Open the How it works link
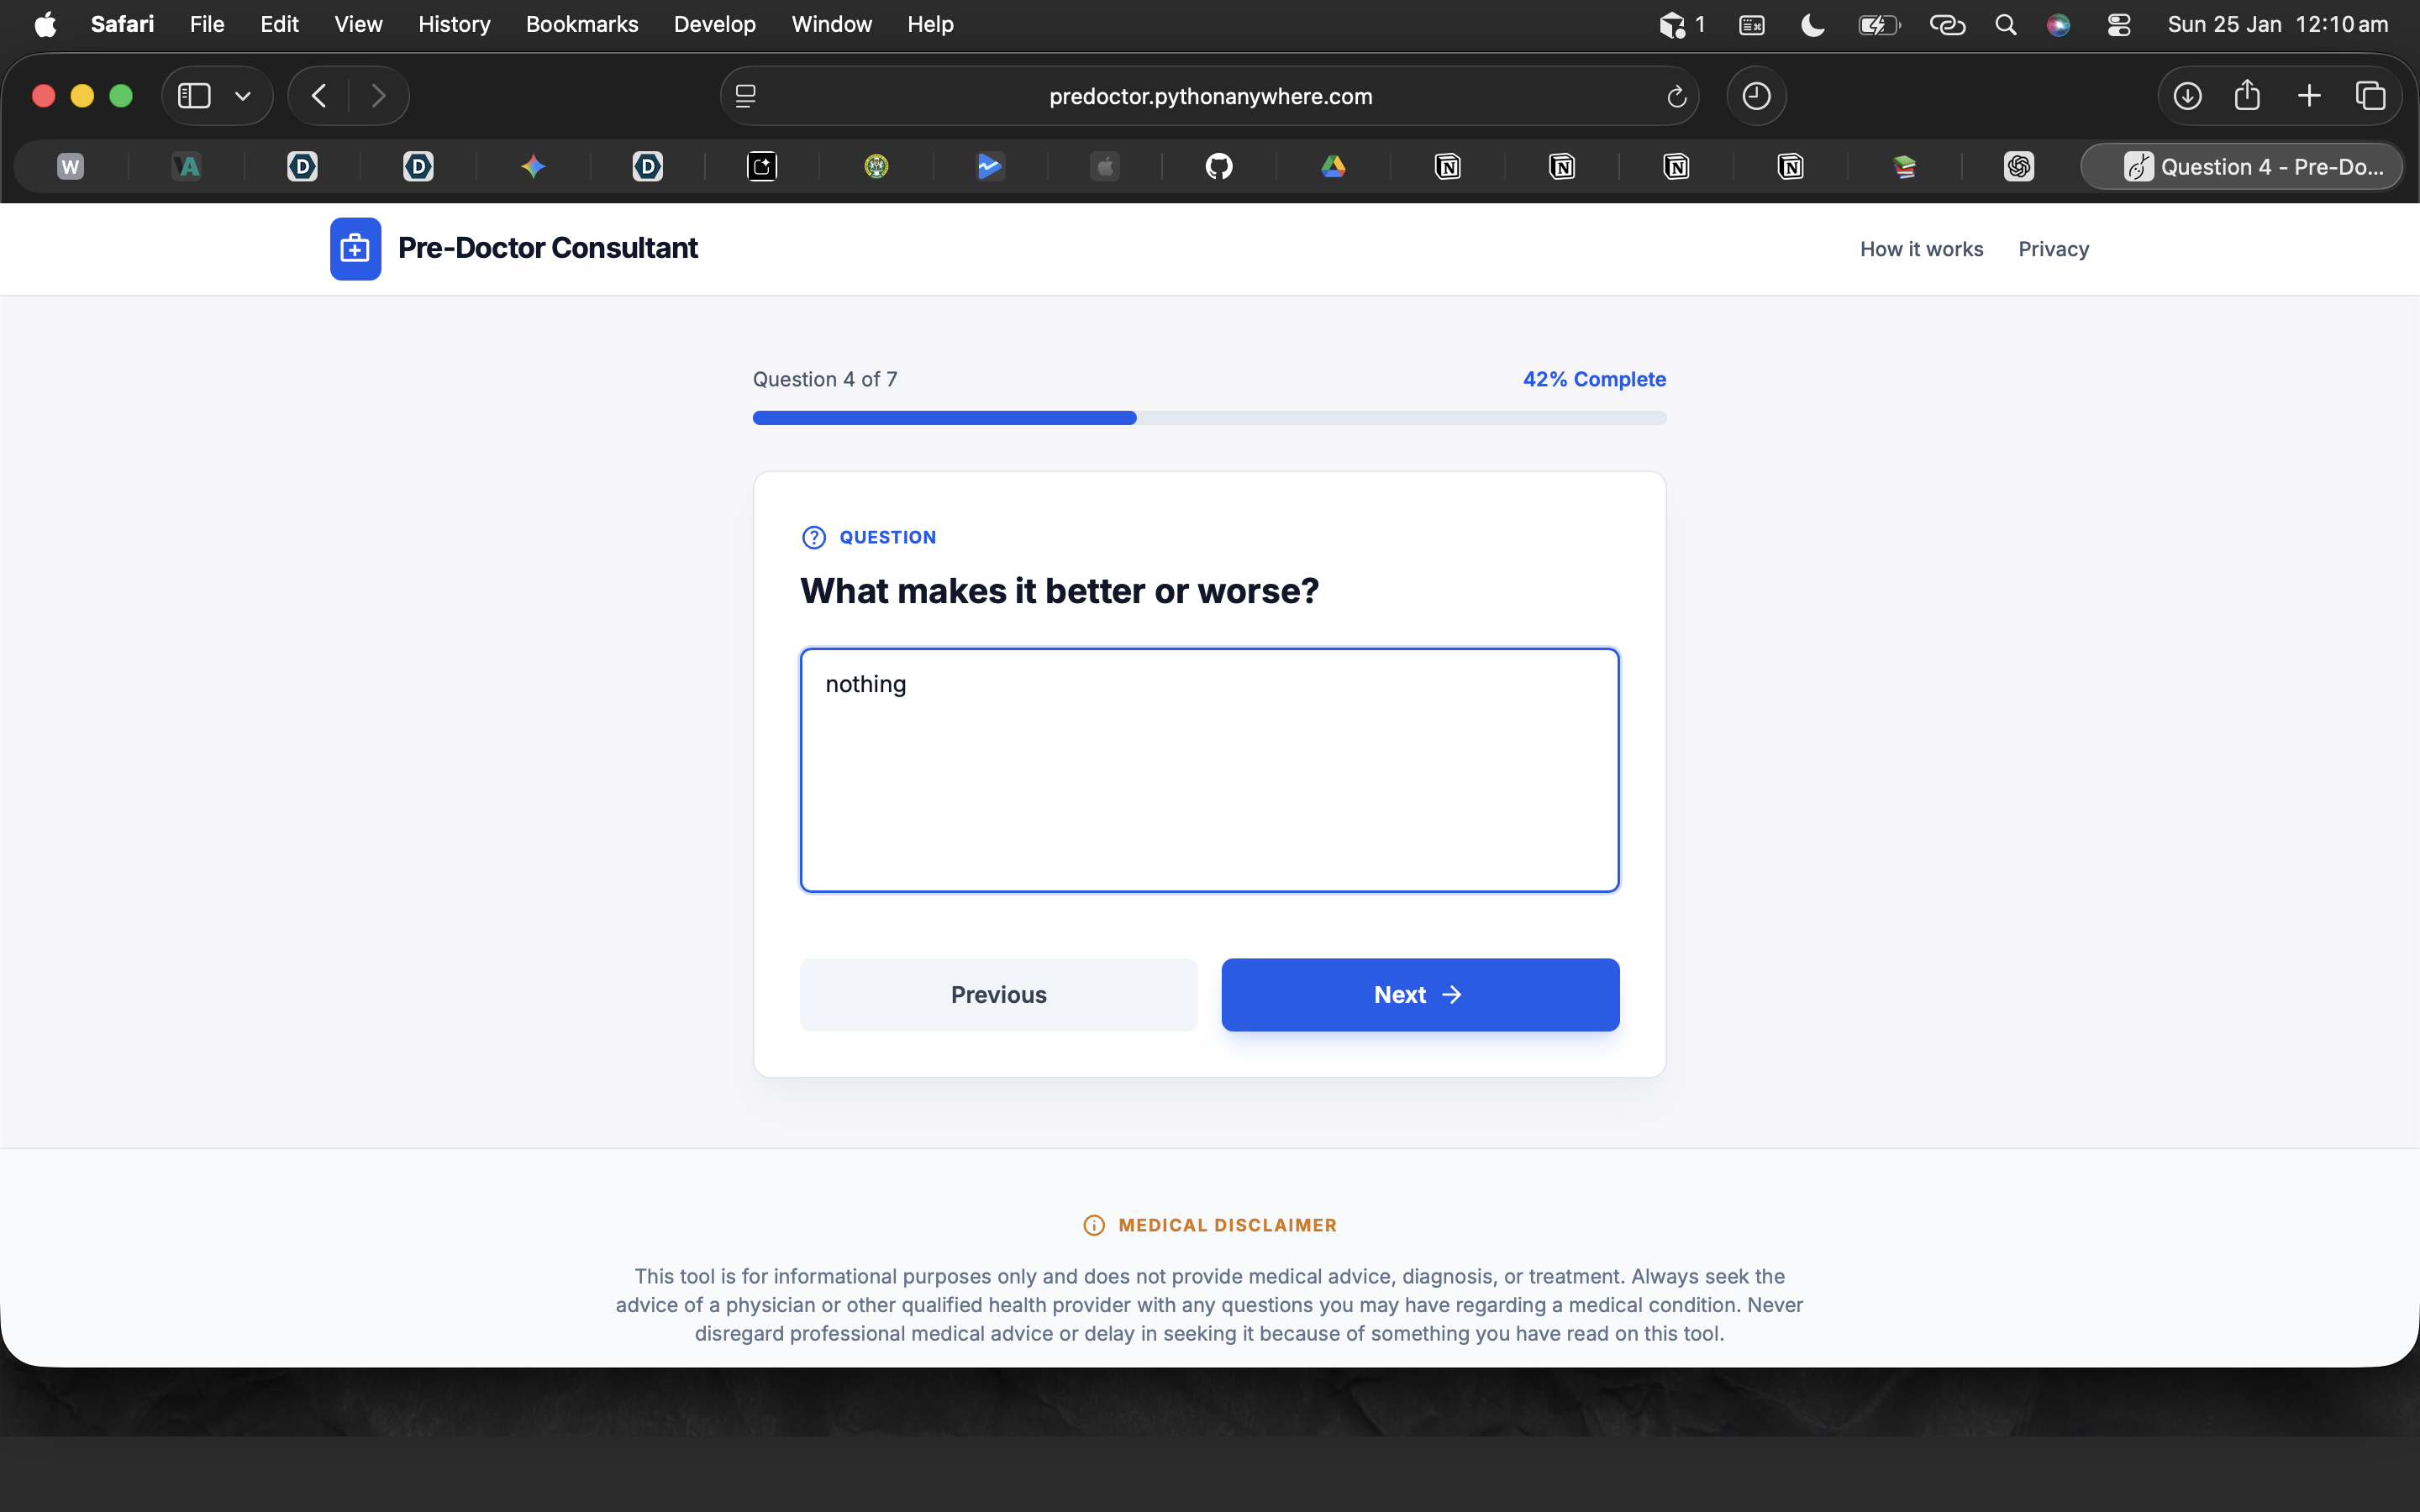 coord(1921,249)
